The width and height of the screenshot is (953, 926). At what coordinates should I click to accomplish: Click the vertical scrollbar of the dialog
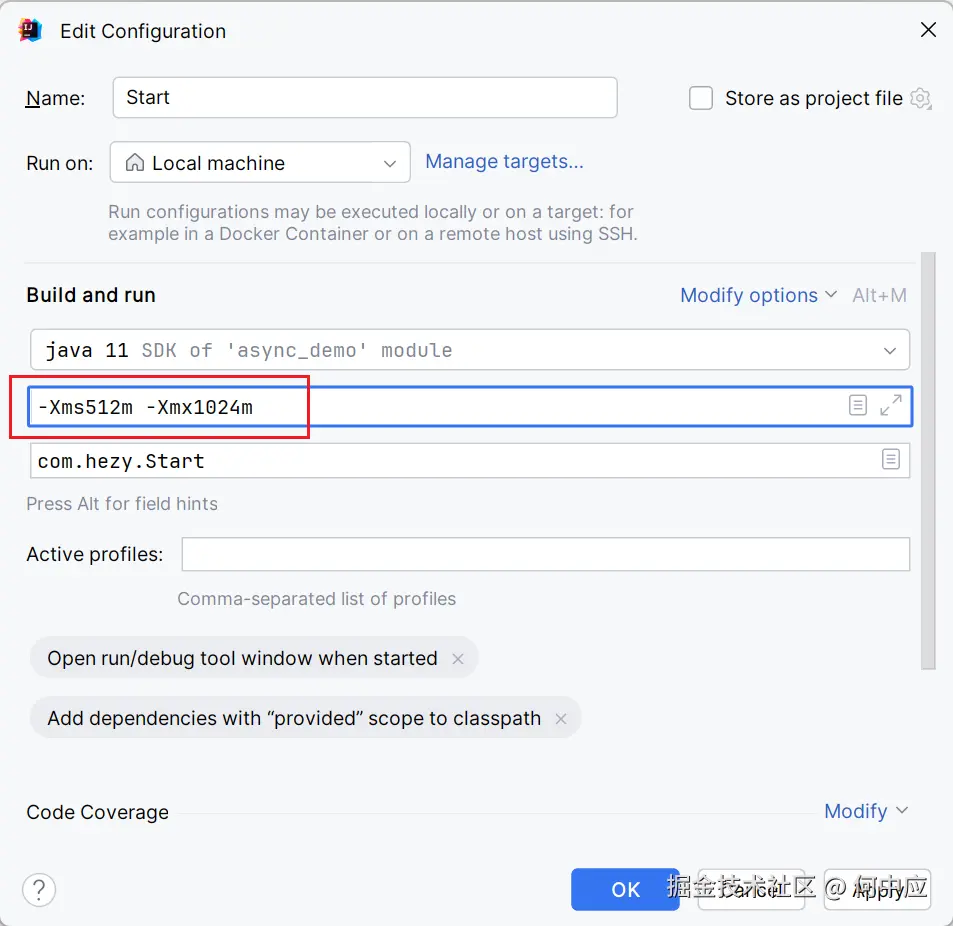928,460
